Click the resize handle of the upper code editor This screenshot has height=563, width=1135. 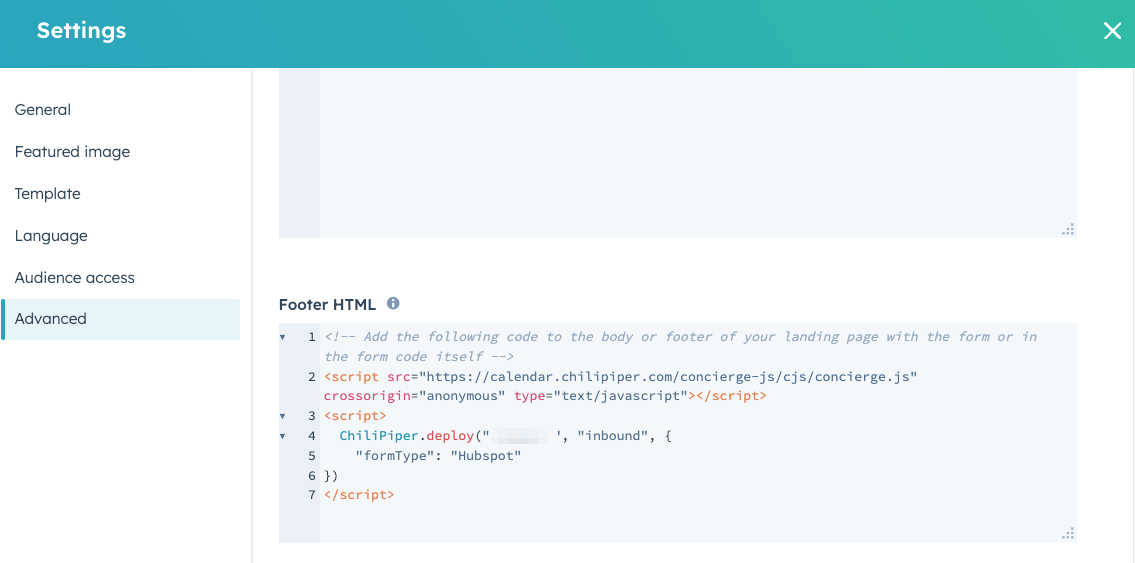1068,229
